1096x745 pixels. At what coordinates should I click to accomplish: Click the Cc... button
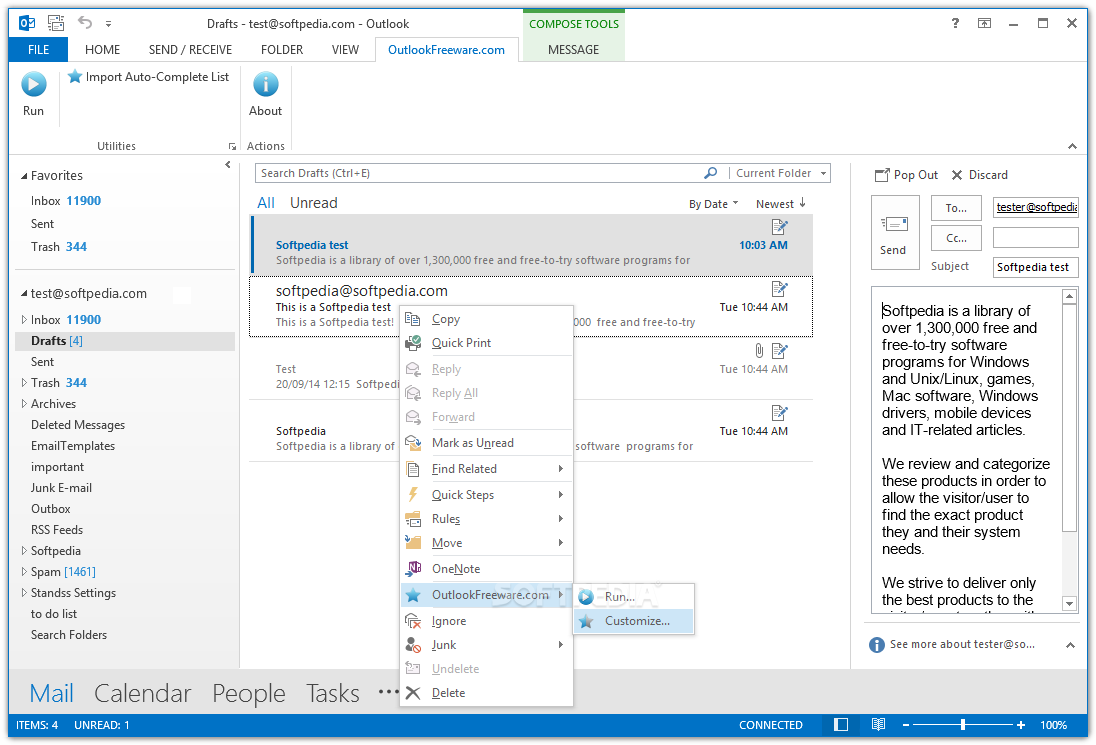click(956, 238)
